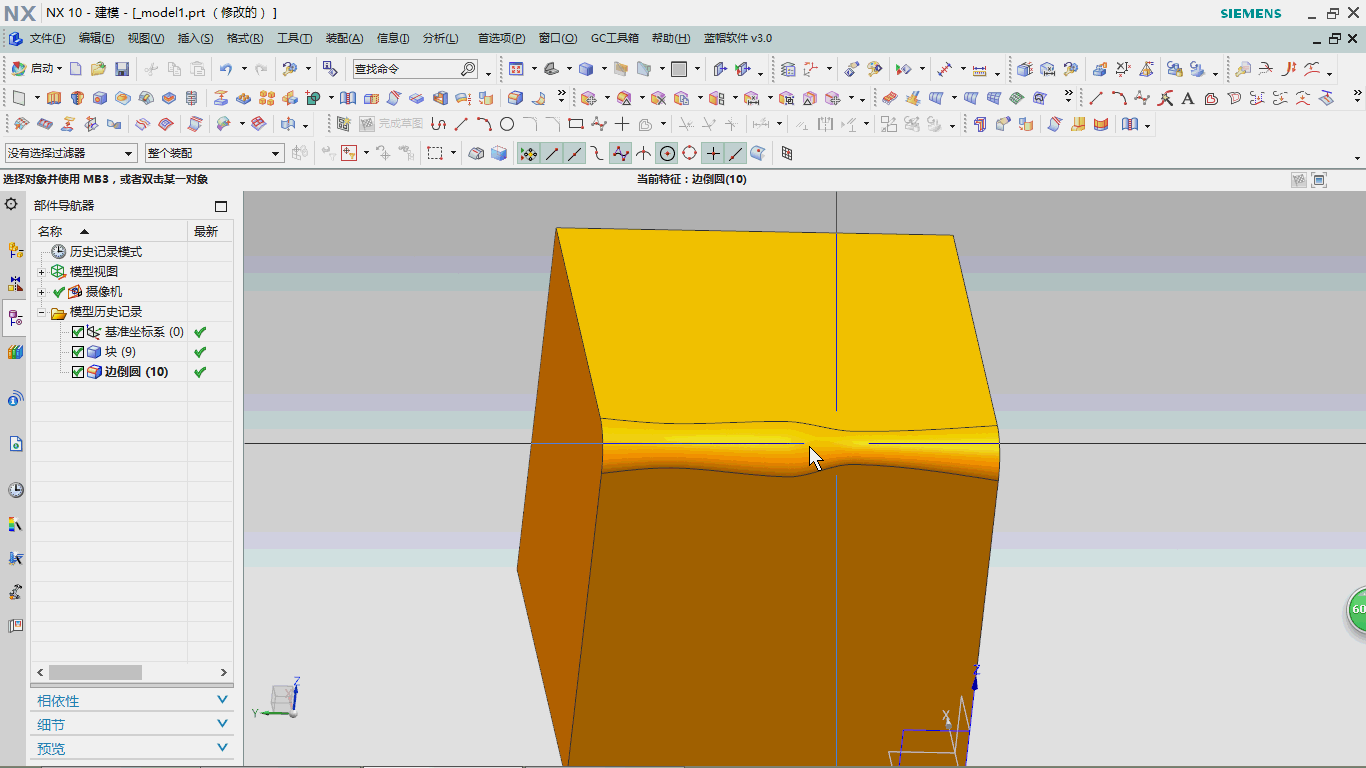Click the 最新 column header
The height and width of the screenshot is (768, 1366).
[x=210, y=231]
